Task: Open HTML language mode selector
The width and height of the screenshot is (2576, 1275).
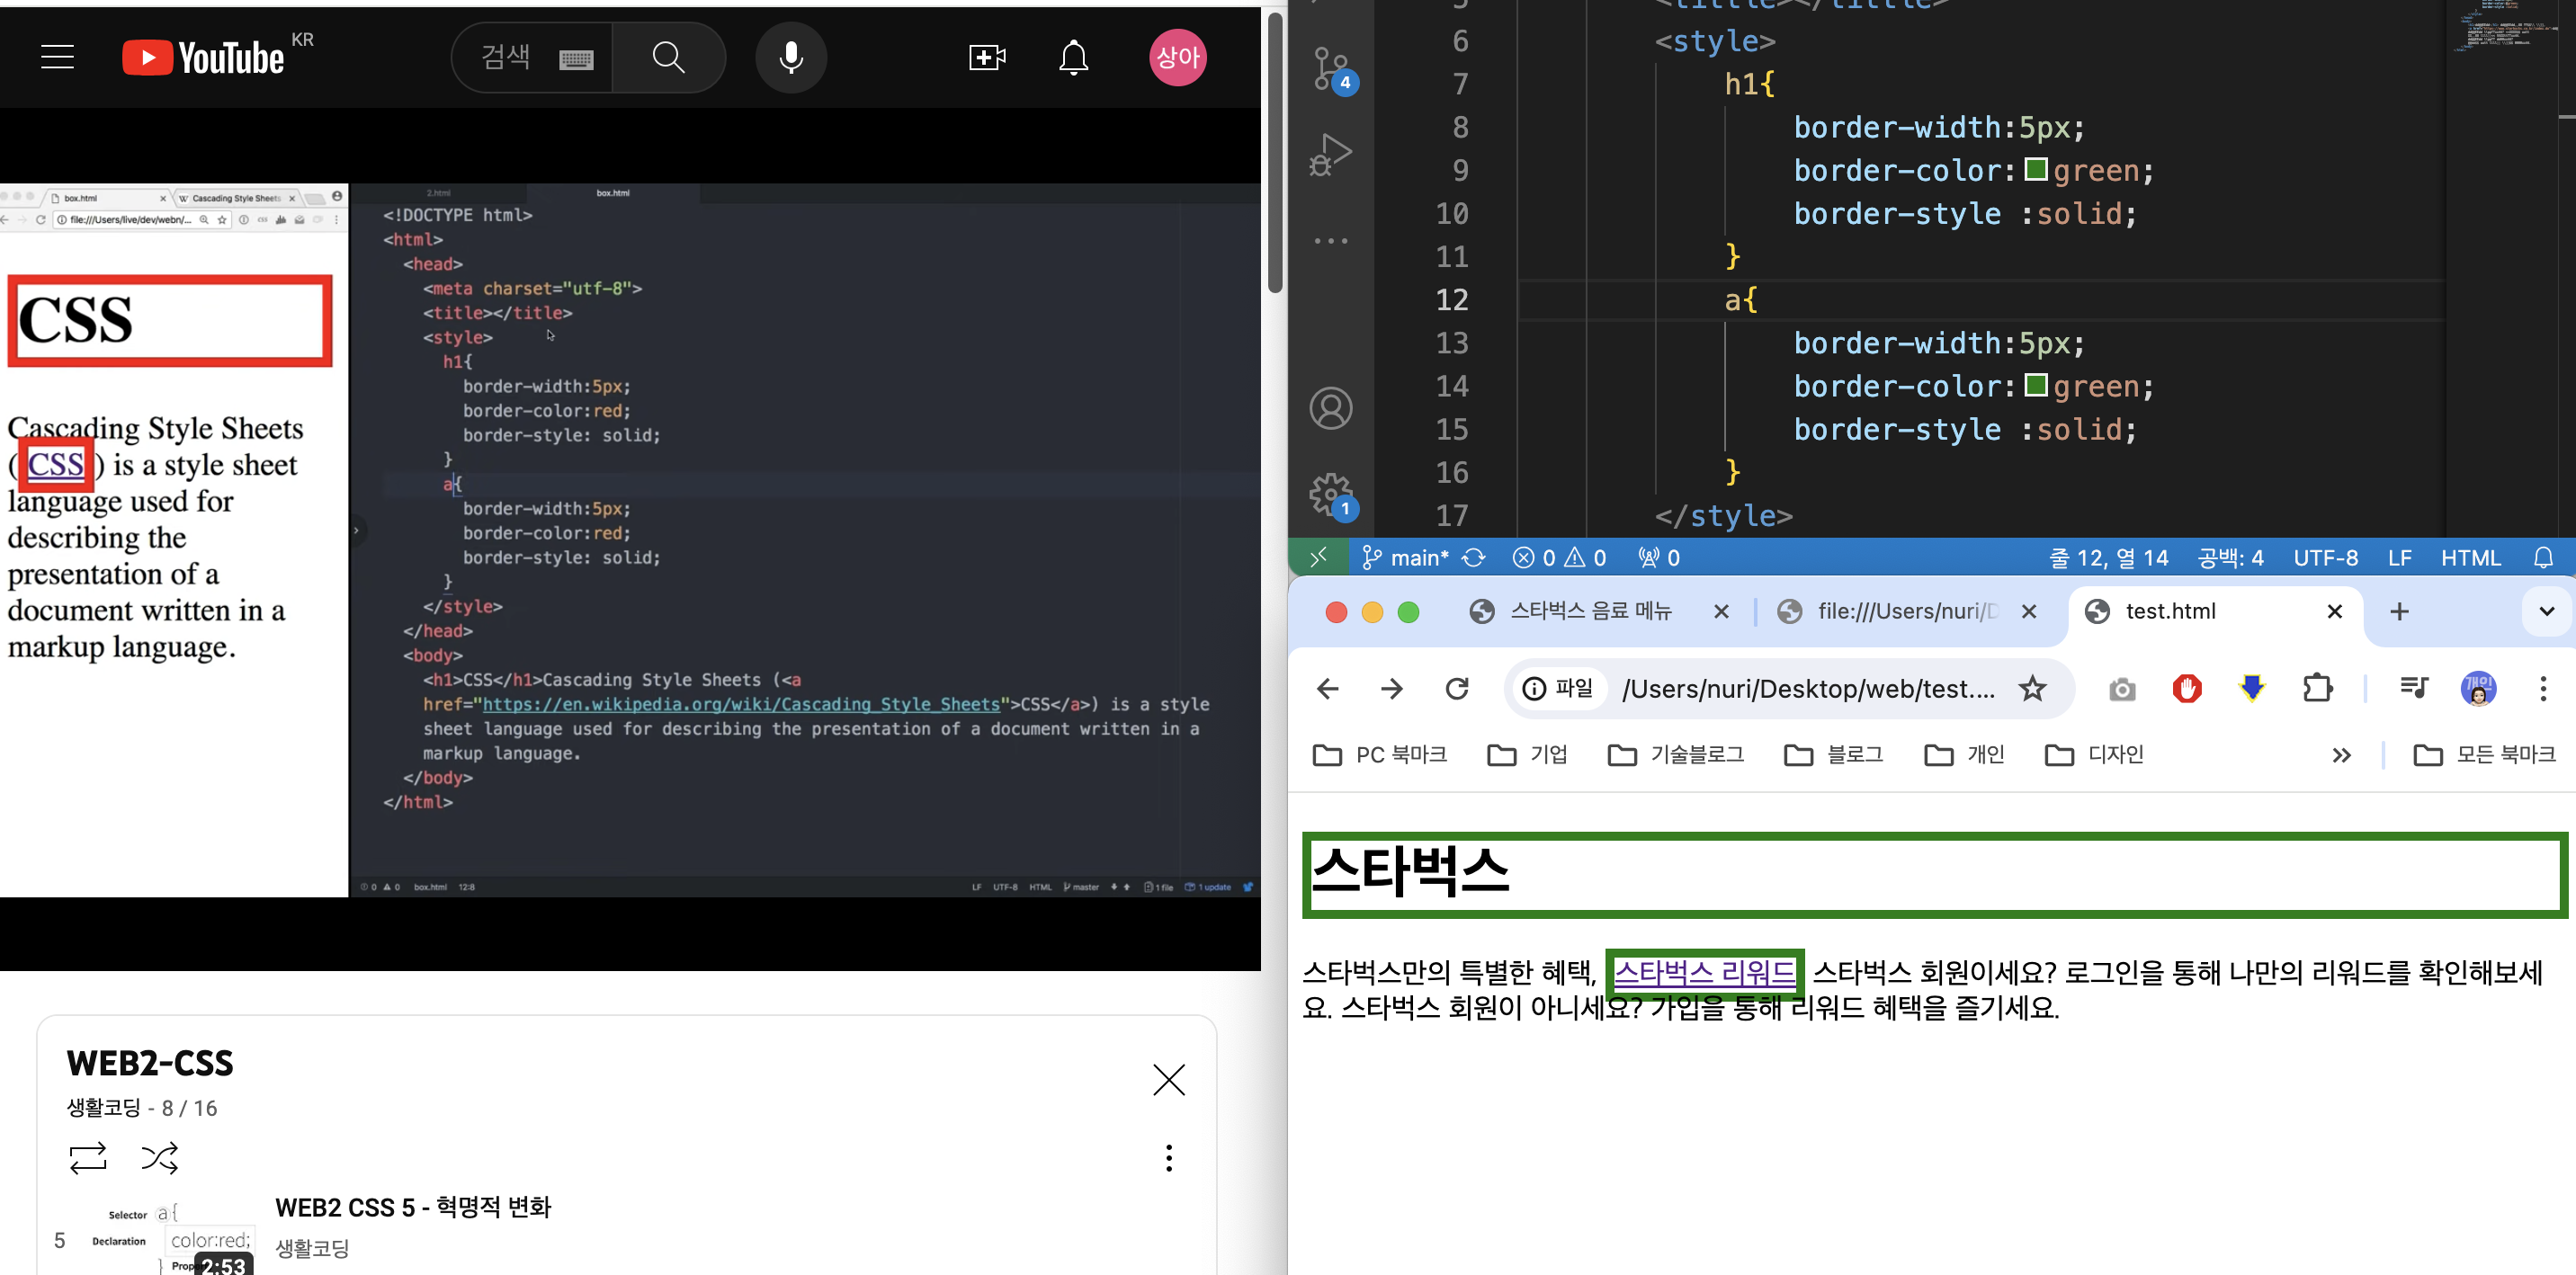Action: pyautogui.click(x=2470, y=558)
